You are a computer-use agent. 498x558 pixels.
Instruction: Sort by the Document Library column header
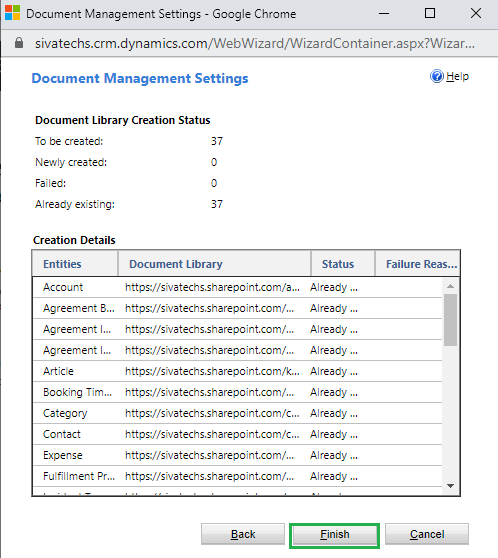[x=215, y=264]
